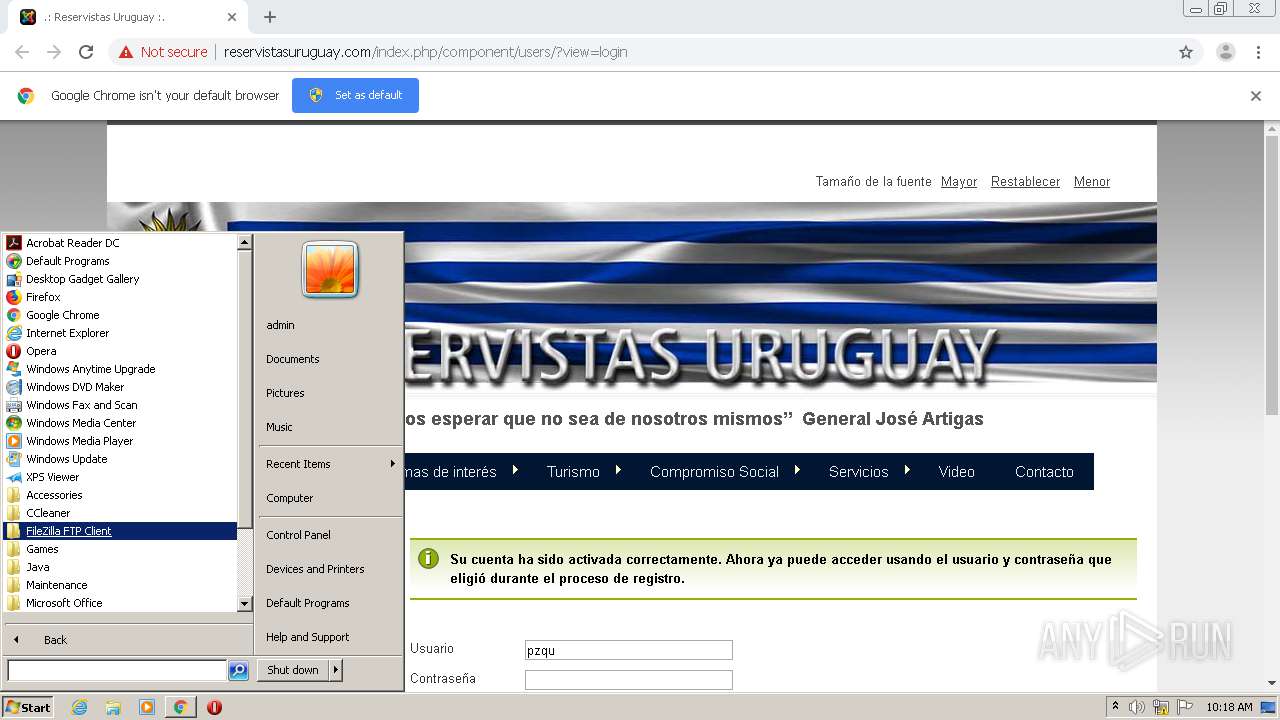Expand the Maintenance folder
The height and width of the screenshot is (720, 1280).
tap(56, 585)
